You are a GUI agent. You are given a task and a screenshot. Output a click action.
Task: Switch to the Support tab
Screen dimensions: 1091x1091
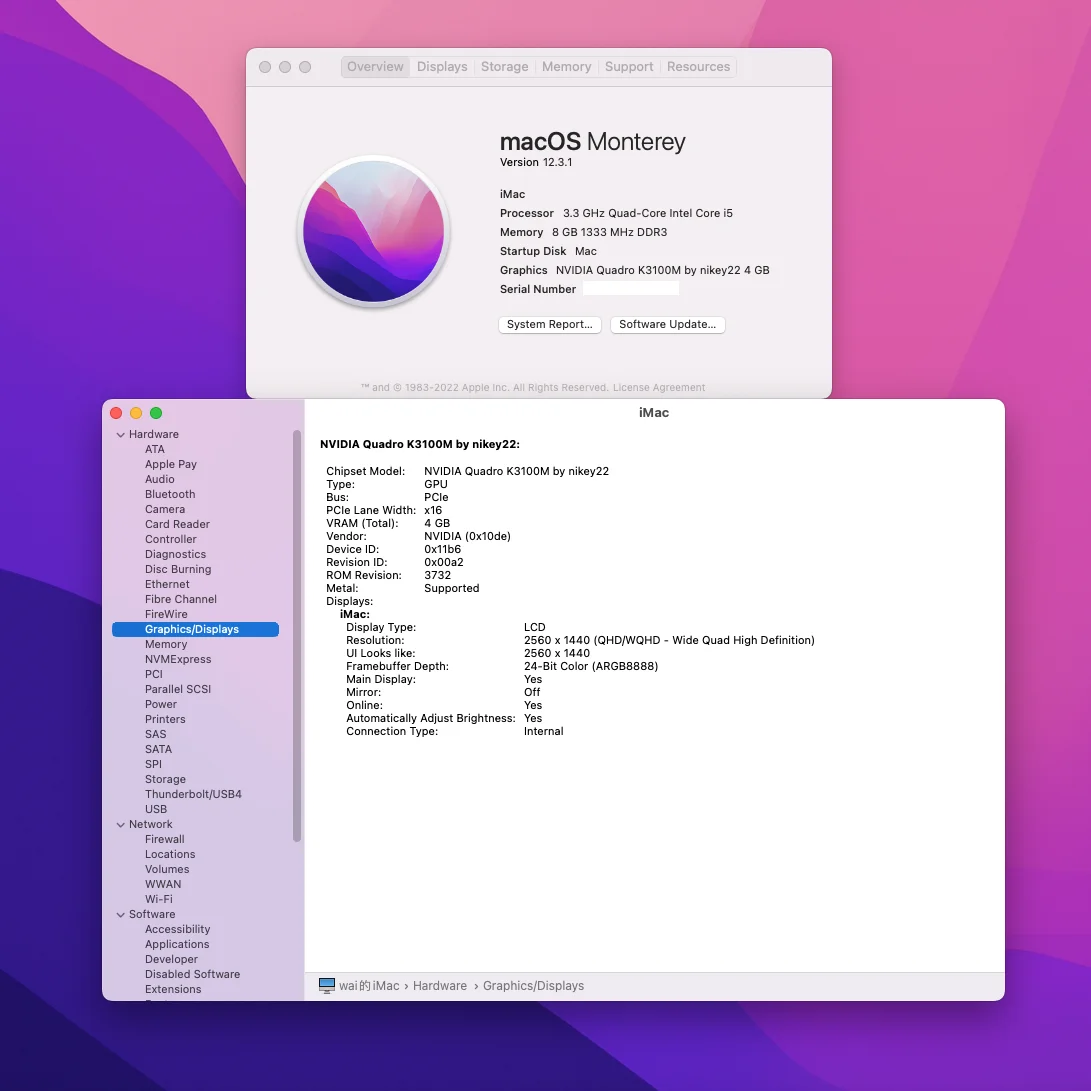(629, 67)
